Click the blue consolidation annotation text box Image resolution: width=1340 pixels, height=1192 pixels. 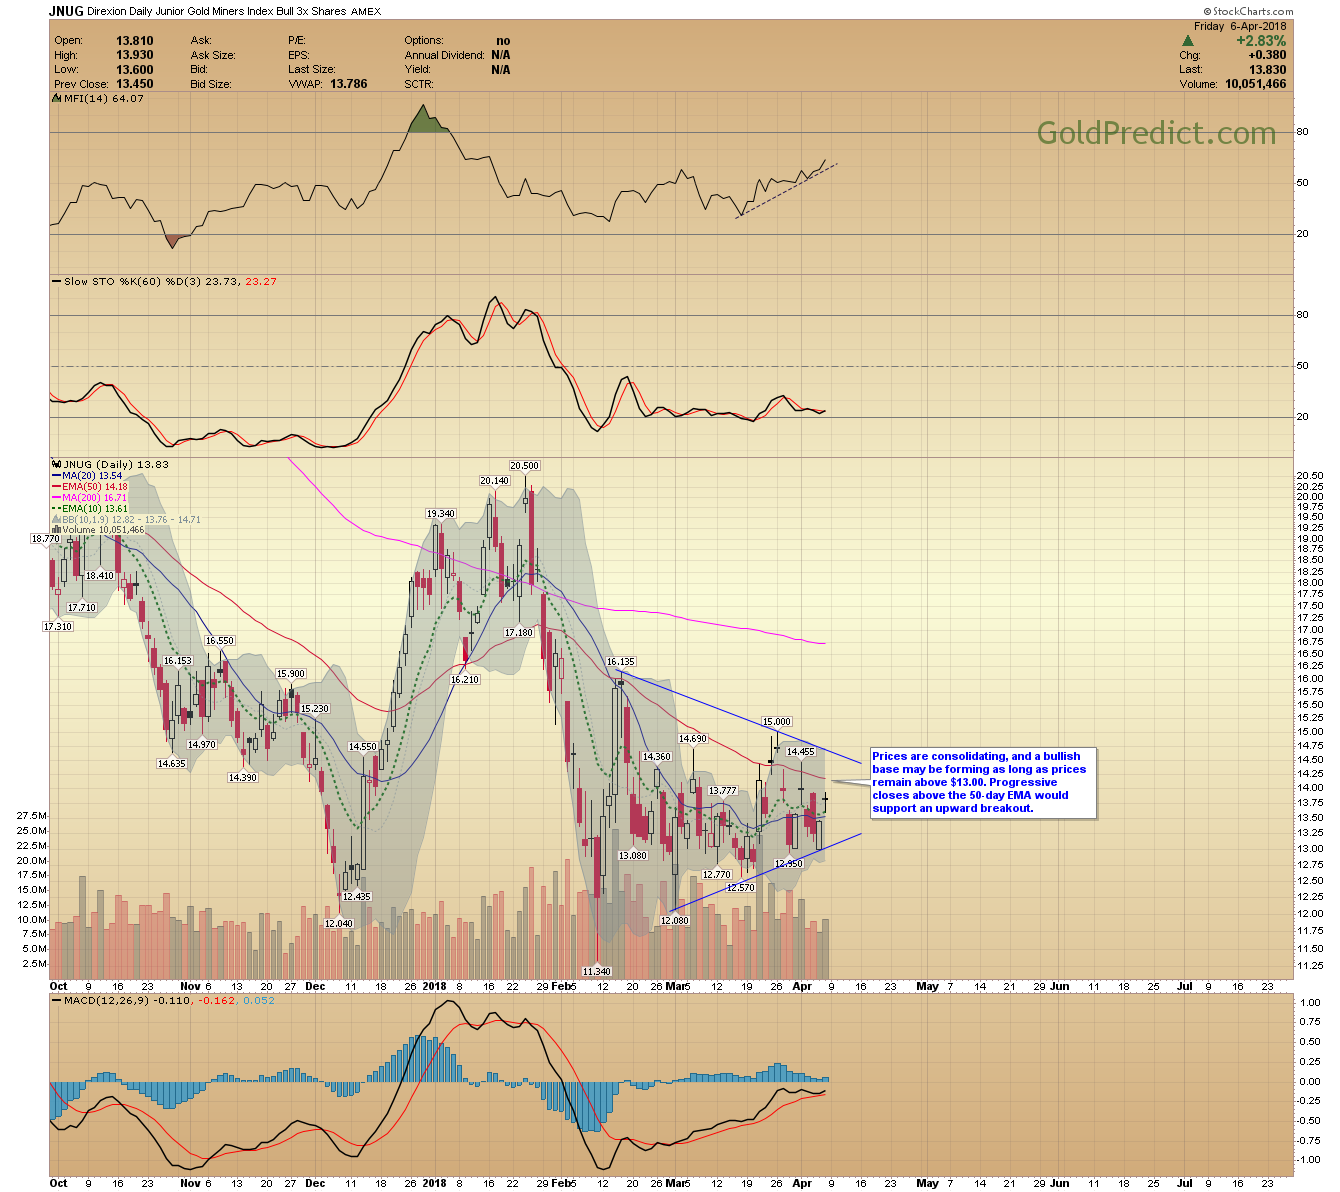click(x=982, y=782)
